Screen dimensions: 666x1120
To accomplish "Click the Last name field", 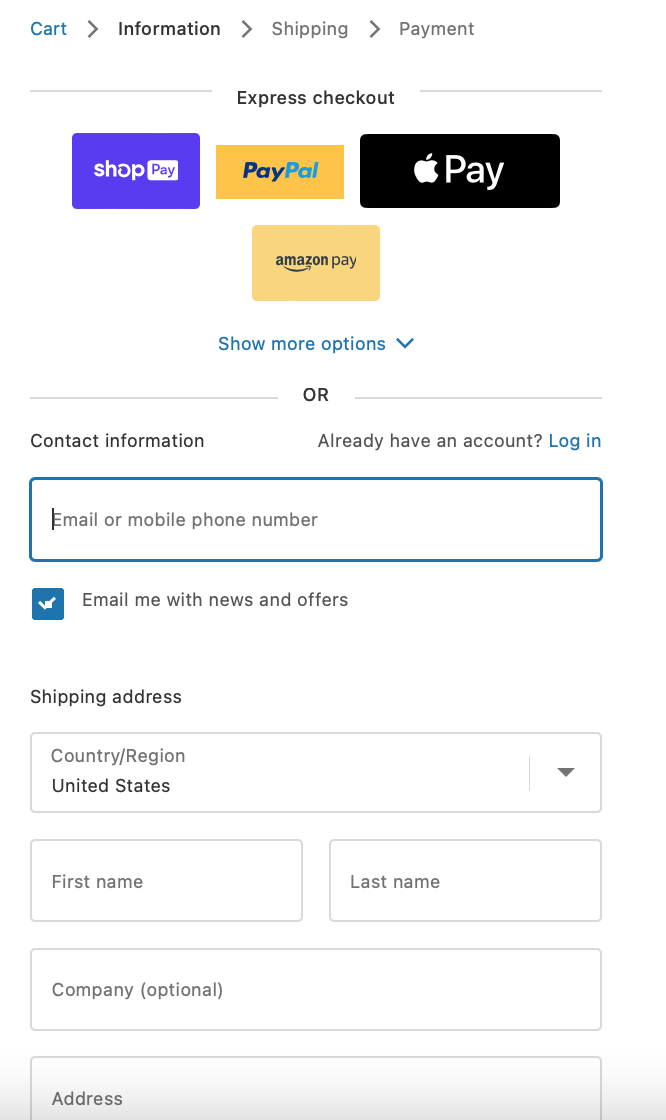I will click(465, 881).
